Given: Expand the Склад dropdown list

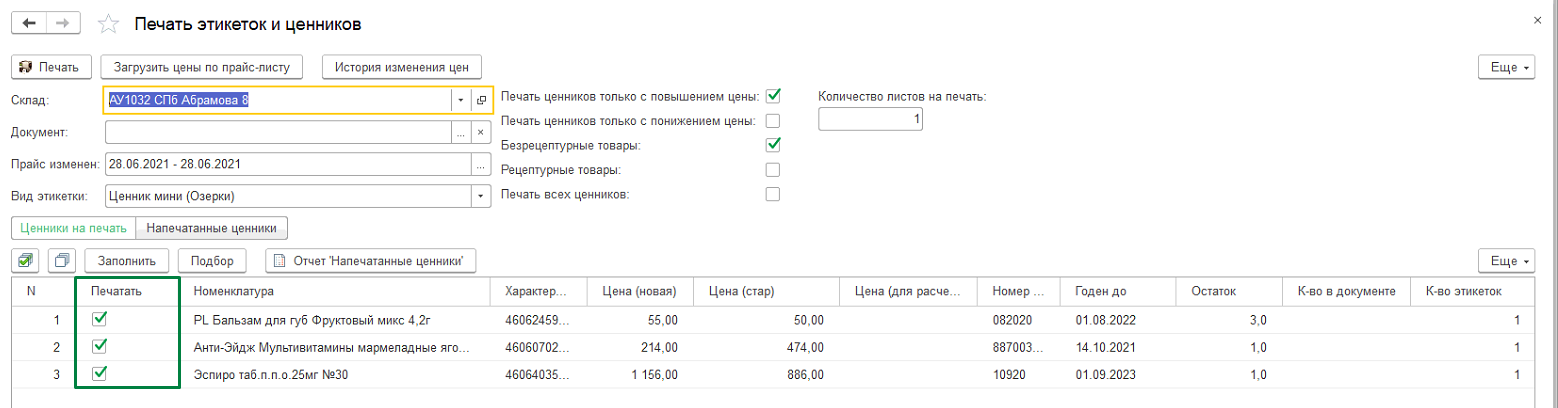Looking at the screenshot, I should [461, 100].
